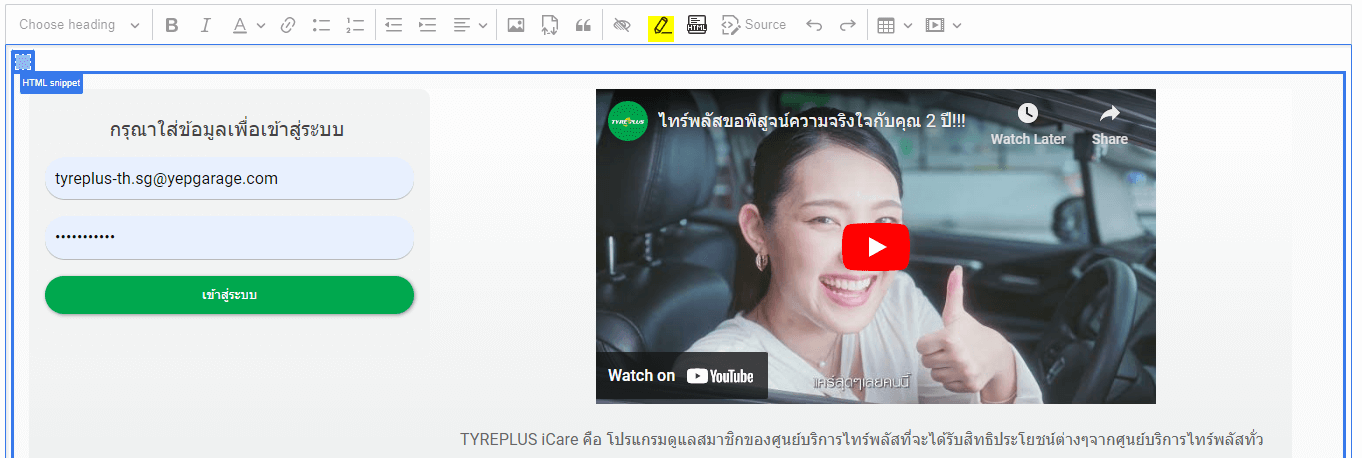
Task: Expand the table dropdown arrow
Action: point(908,25)
